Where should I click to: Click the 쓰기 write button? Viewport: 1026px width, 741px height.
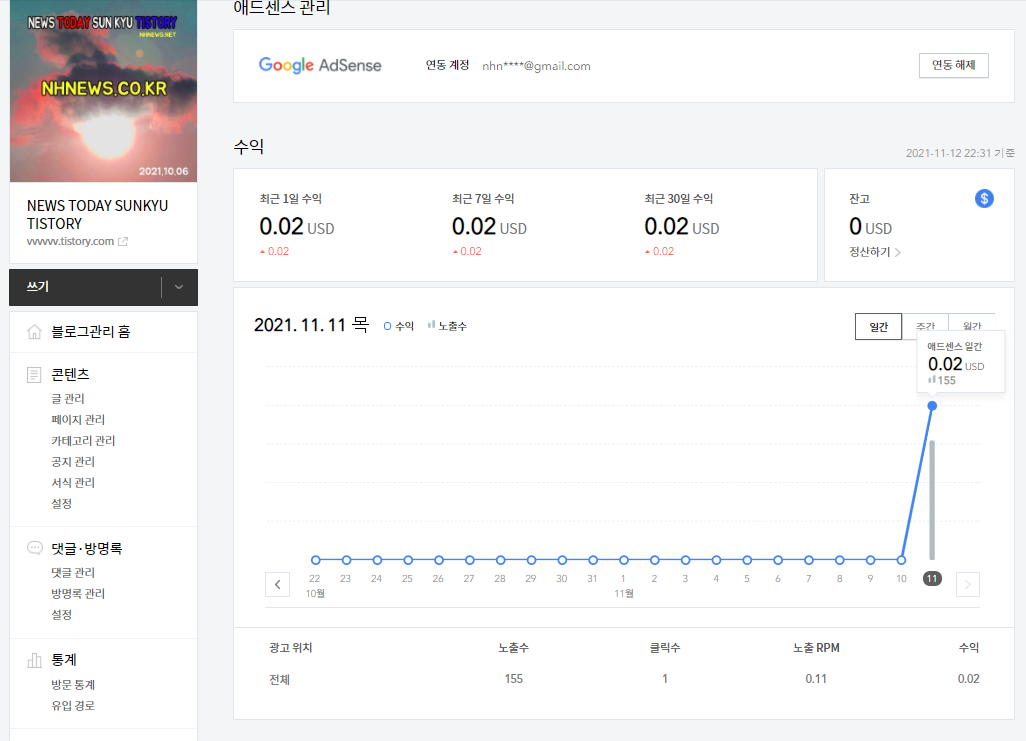(85, 287)
